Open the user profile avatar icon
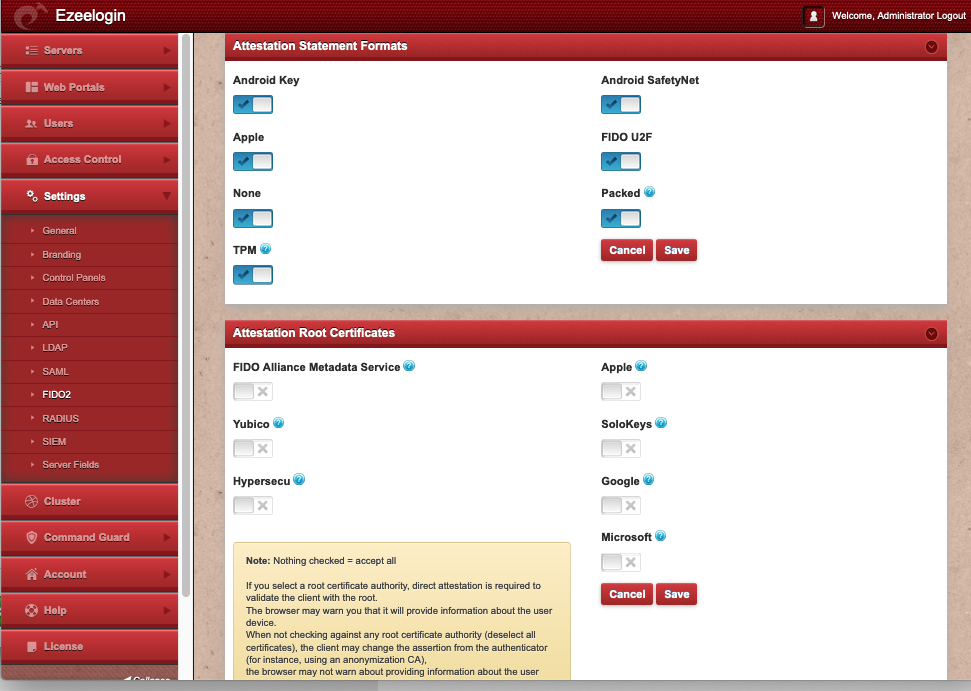Screen dimensions: 971x691 814,16
